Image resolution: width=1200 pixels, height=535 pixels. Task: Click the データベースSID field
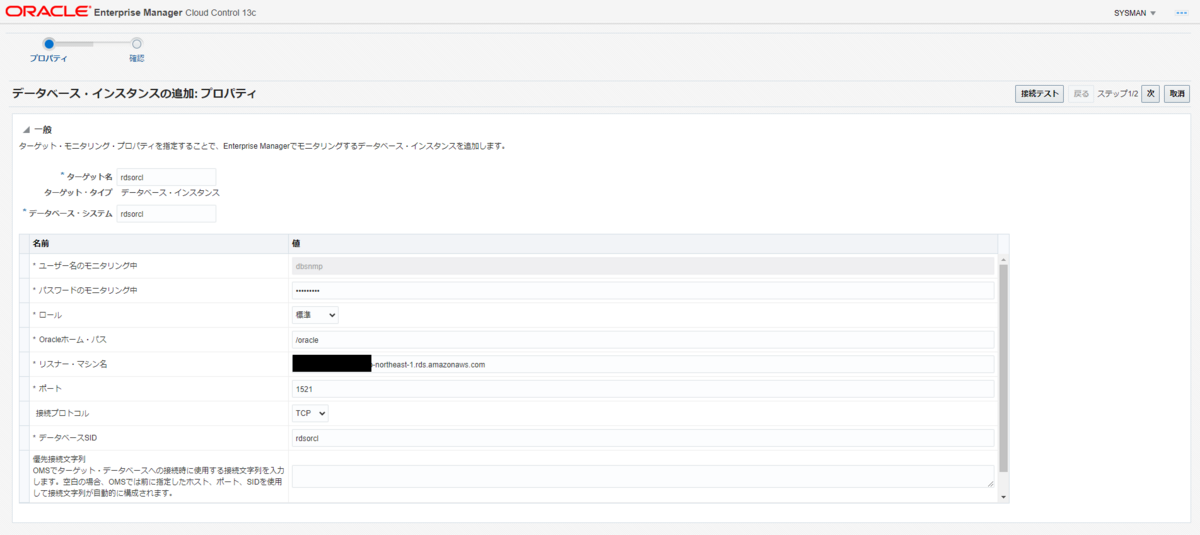[x=643, y=437]
